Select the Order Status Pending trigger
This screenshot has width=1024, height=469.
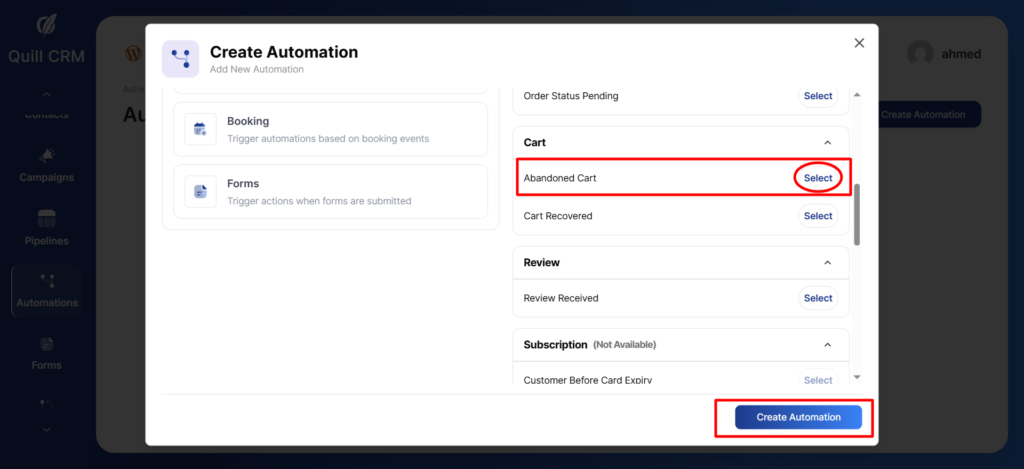pyautogui.click(x=818, y=96)
